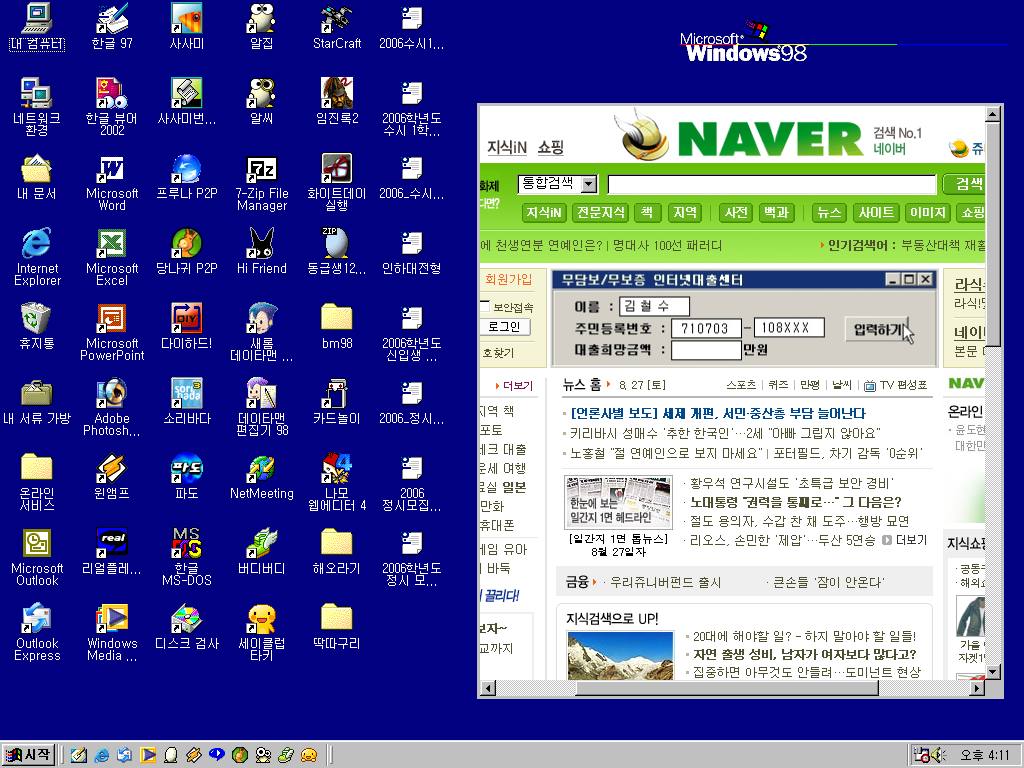The width and height of the screenshot is (1024, 768).
Task: Select the 뉴스 search tab
Action: 829,212
